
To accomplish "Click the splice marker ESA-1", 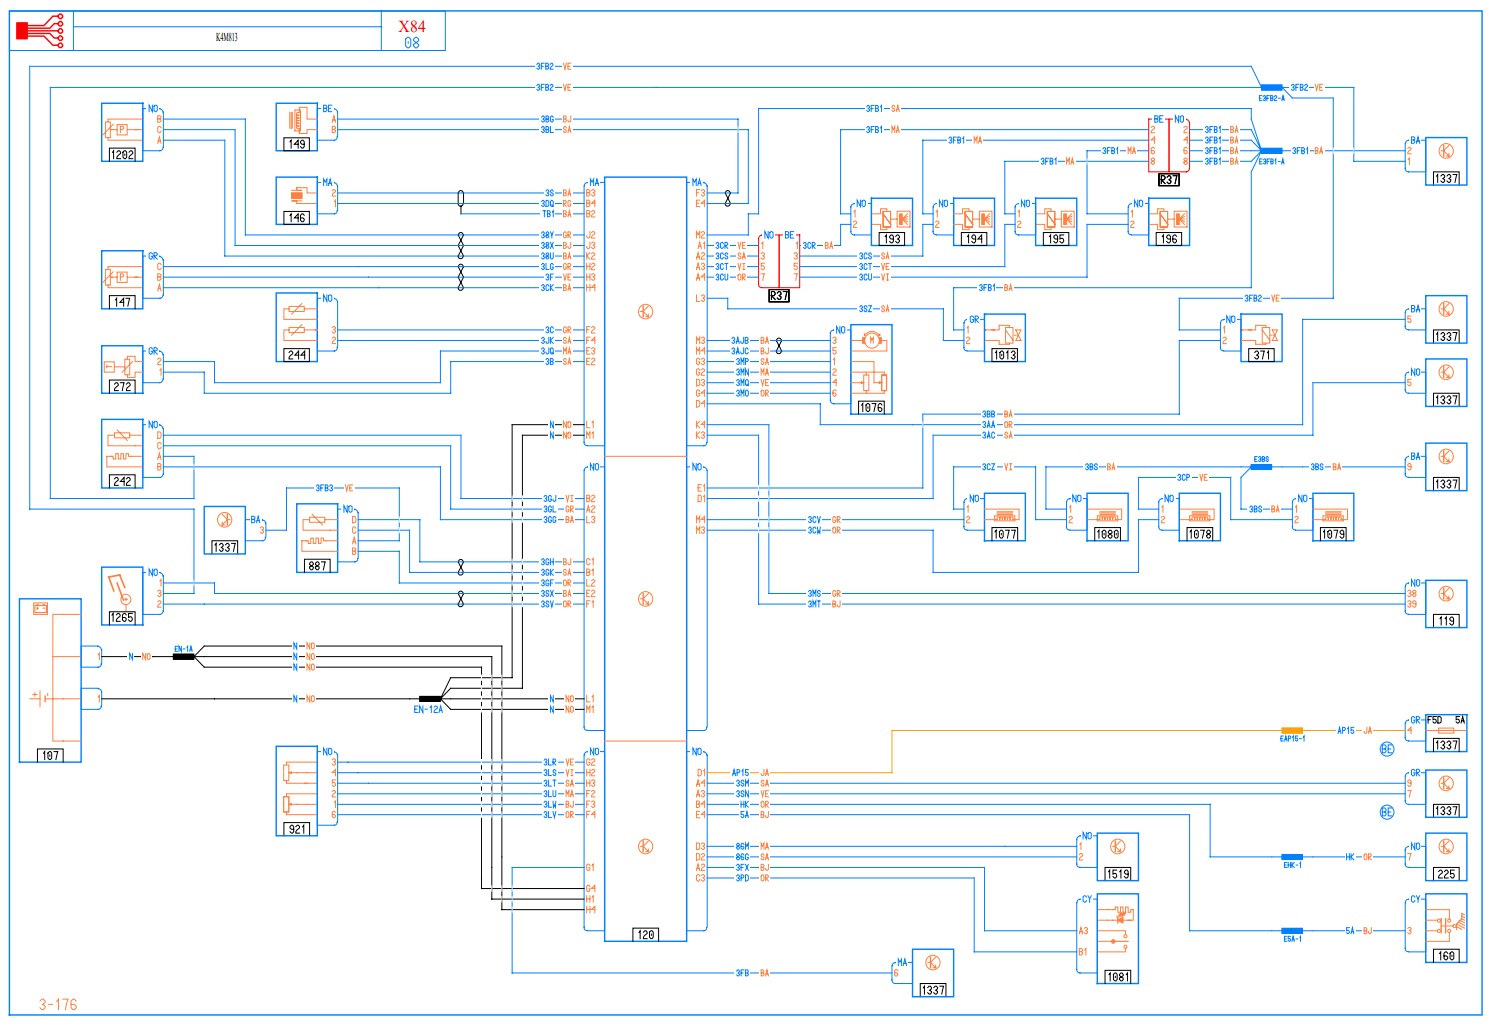I will point(1292,931).
